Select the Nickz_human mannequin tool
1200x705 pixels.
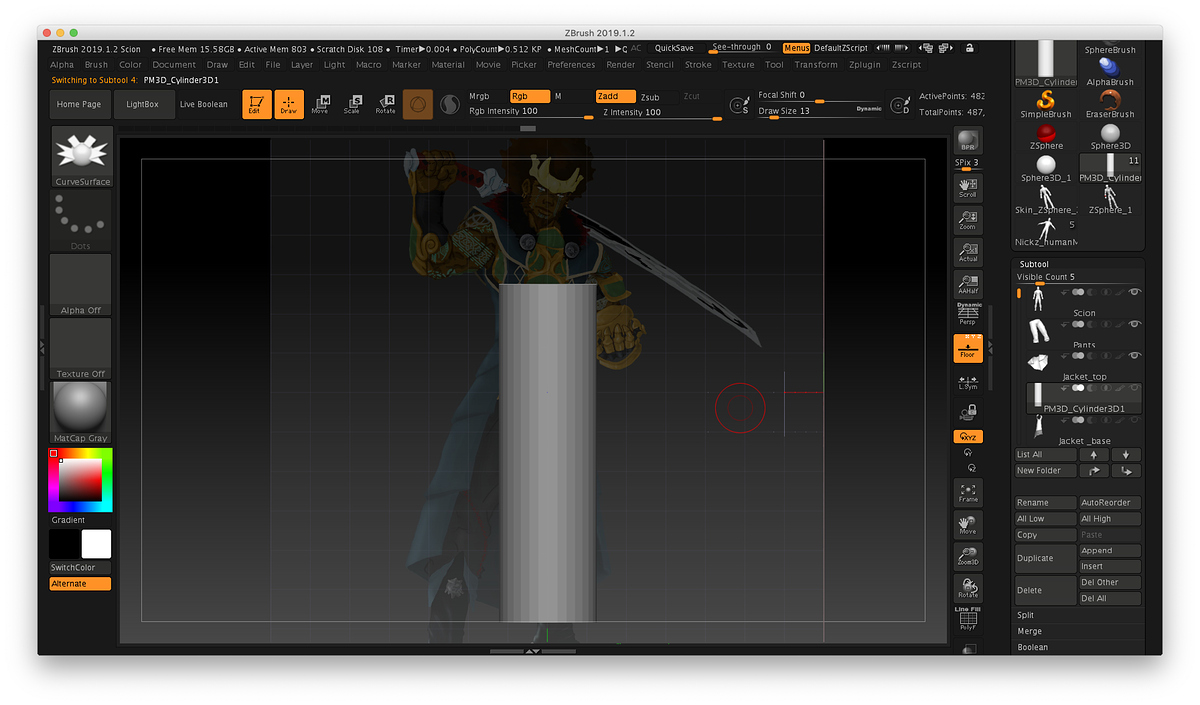(x=1045, y=232)
